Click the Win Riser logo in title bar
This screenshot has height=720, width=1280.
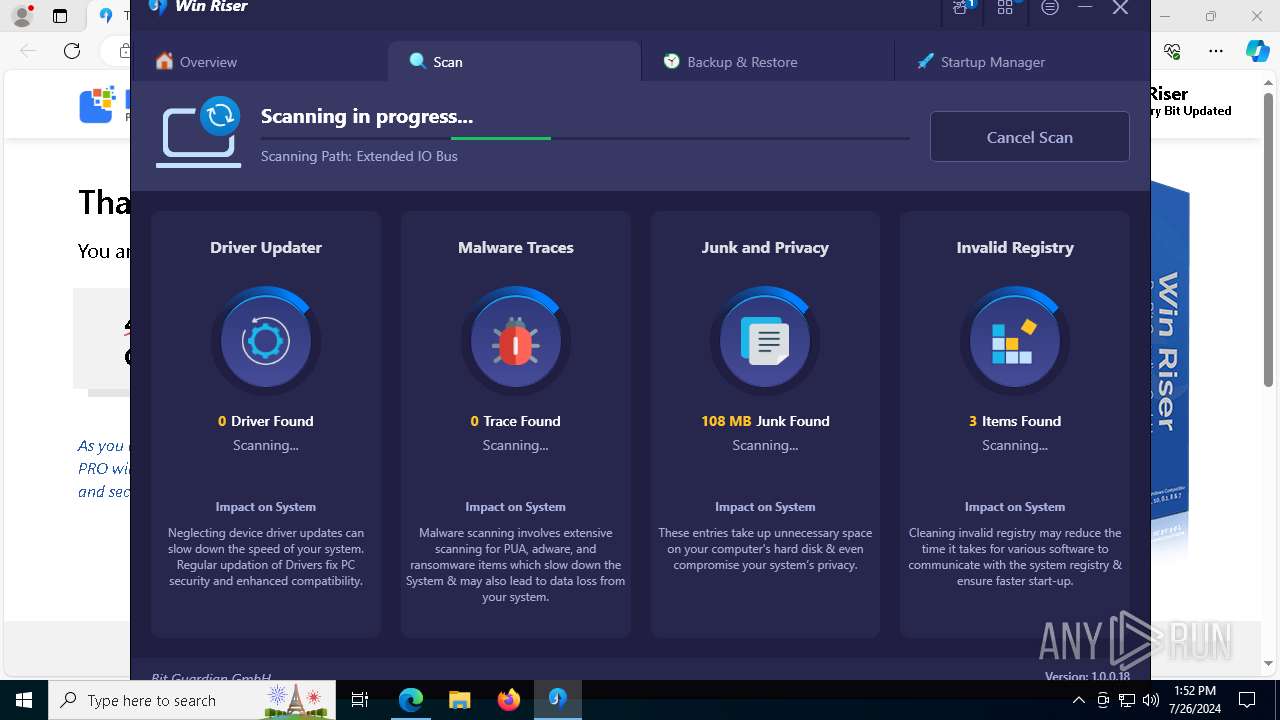[x=157, y=7]
